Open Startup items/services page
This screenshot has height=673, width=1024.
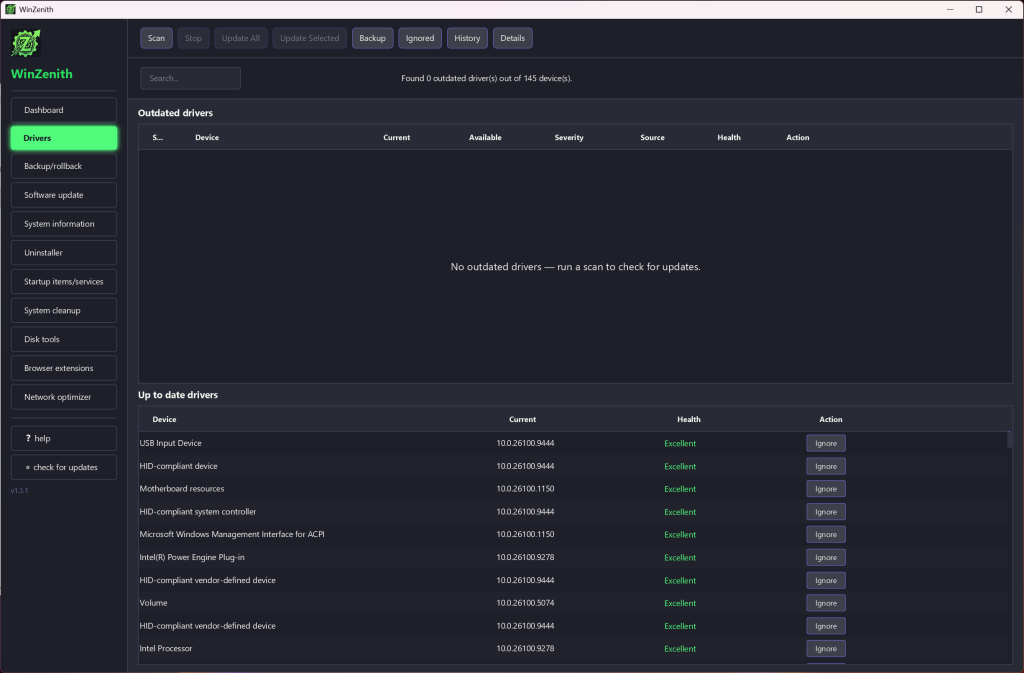click(64, 281)
